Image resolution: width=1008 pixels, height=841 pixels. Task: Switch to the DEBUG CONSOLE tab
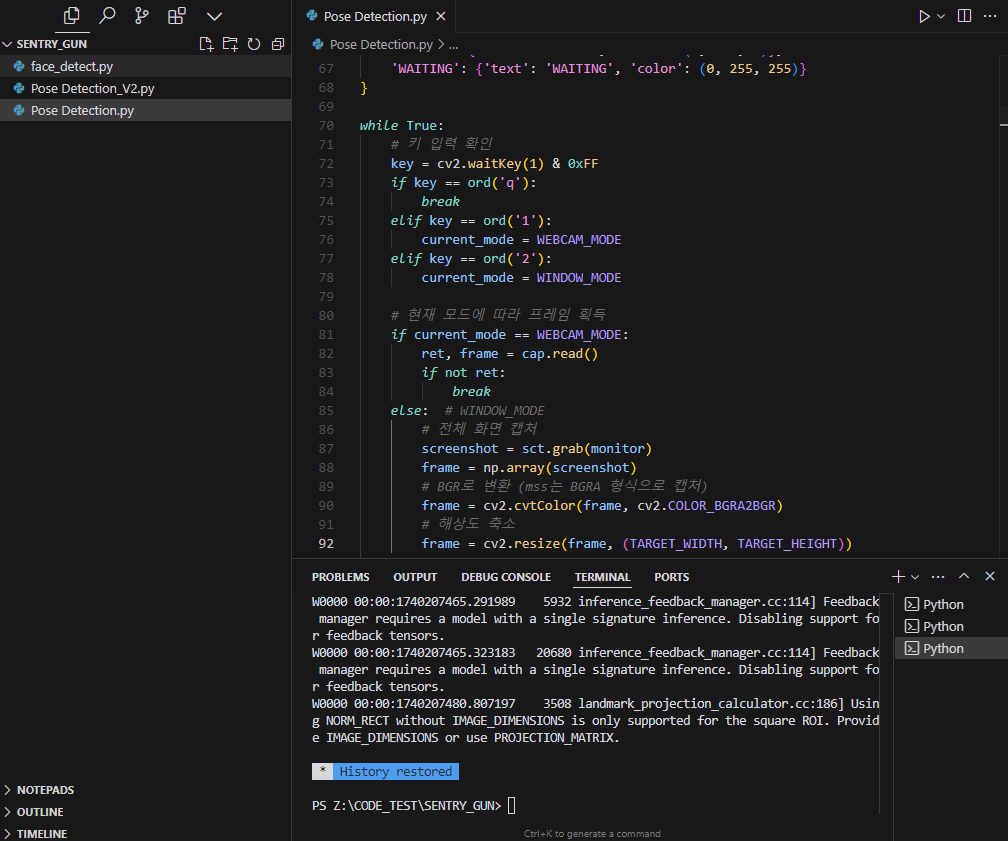506,577
